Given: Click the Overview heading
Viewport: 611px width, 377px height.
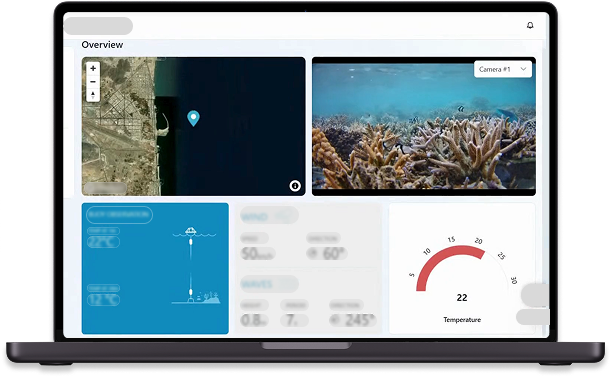Looking at the screenshot, I should [x=102, y=45].
